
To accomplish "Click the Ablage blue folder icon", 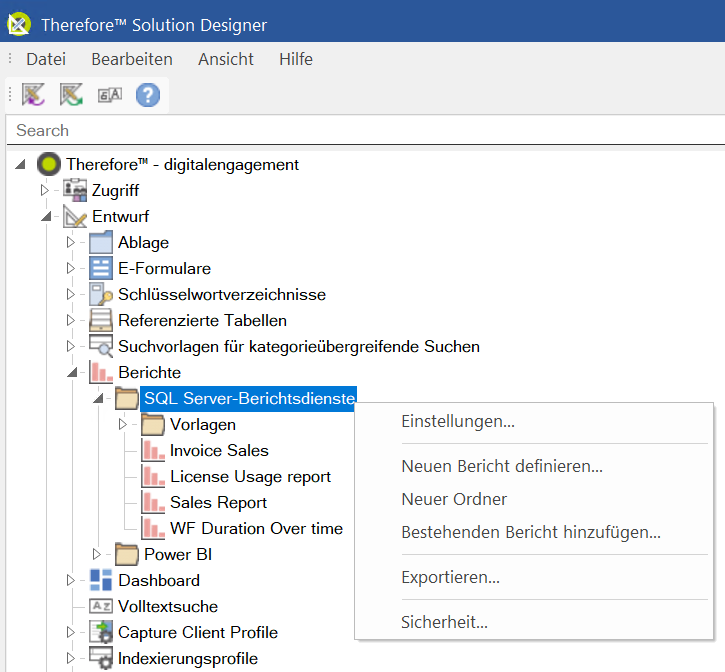I will [101, 242].
